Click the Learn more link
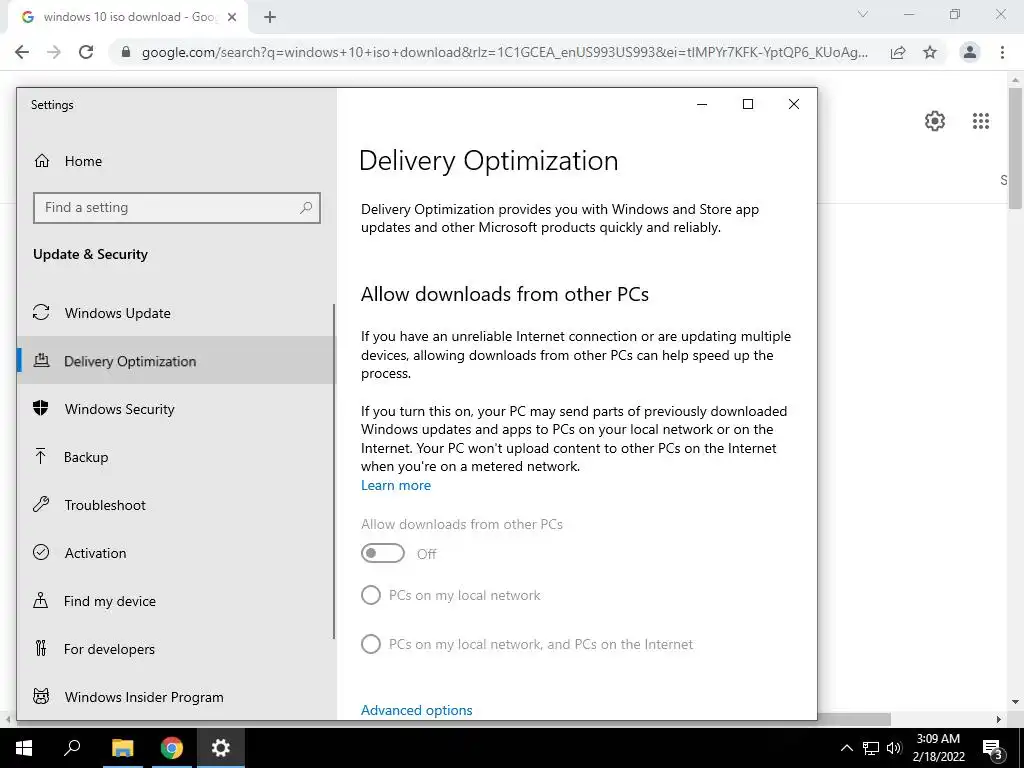The height and width of the screenshot is (768, 1024). 396,485
